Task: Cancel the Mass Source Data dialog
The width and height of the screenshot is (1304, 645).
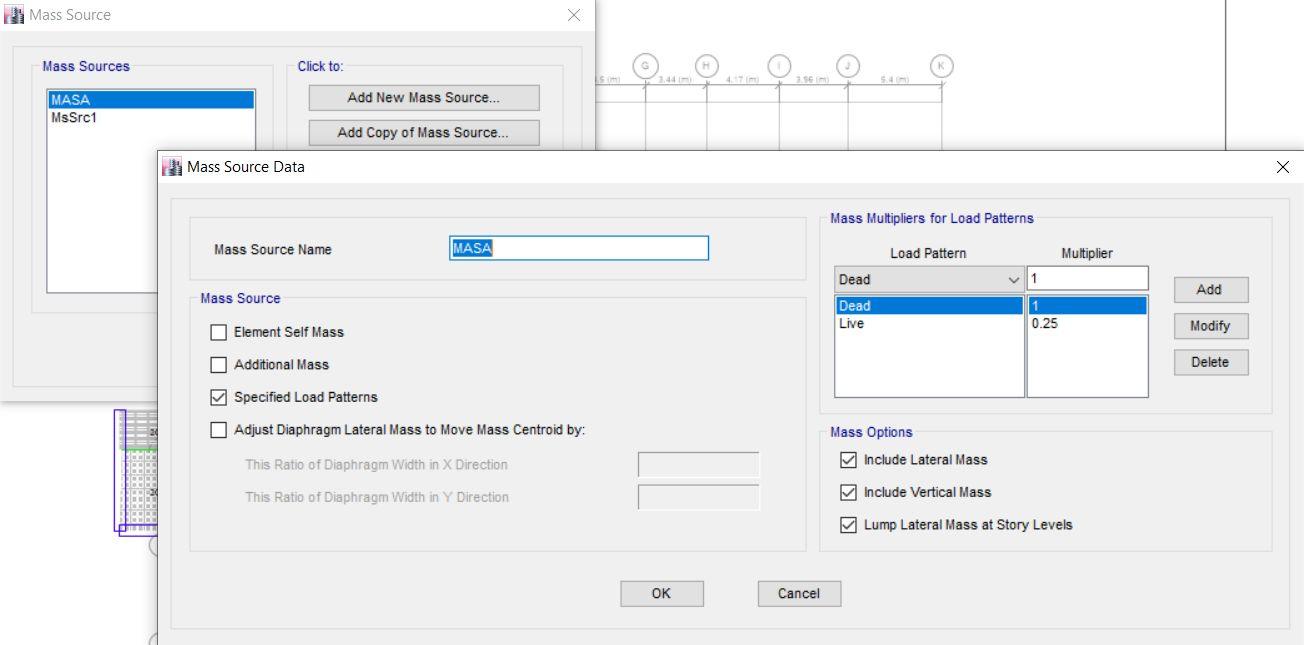Action: 798,593
